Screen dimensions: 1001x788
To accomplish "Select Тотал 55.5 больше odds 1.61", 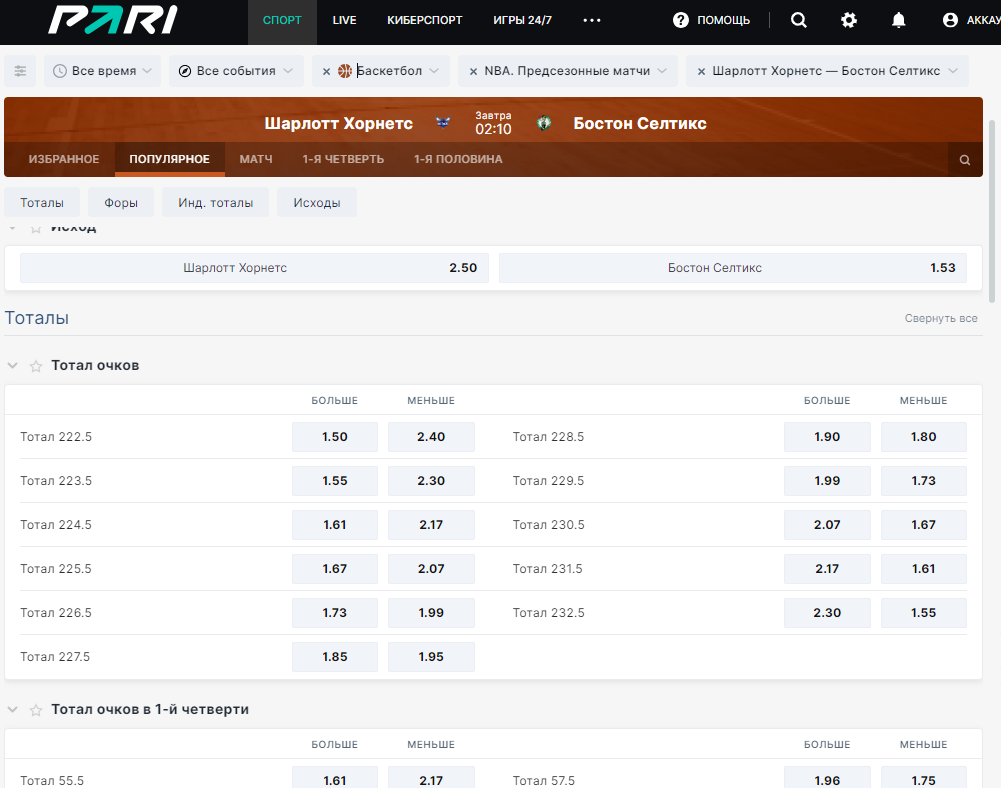I will 335,777.
